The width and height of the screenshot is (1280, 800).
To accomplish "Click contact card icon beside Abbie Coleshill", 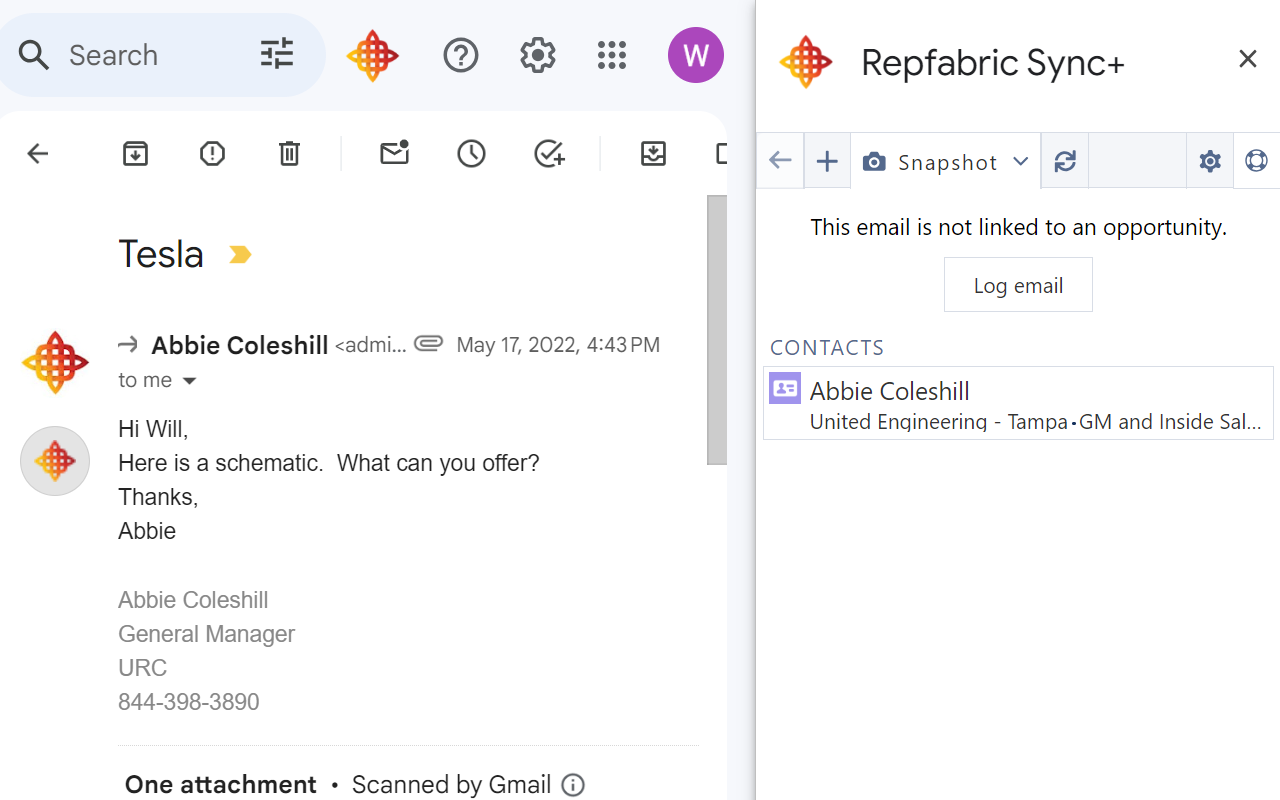I will click(785, 388).
